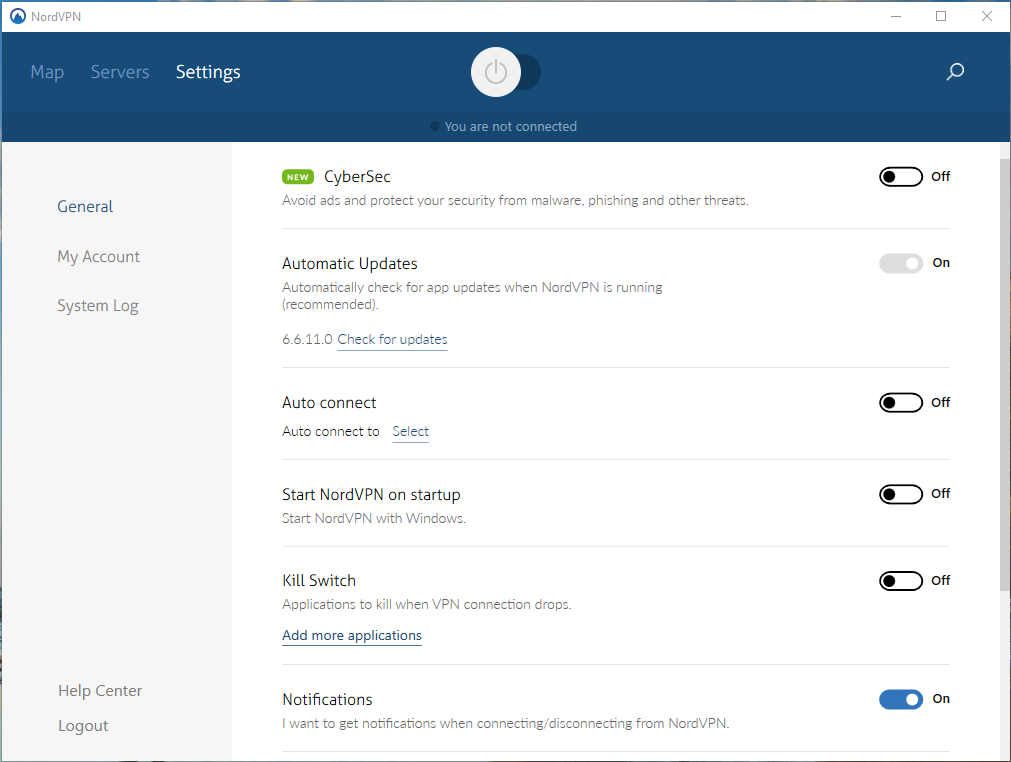Viewport: 1011px width, 762px height.
Task: Click Add more applications link
Action: [x=352, y=636]
